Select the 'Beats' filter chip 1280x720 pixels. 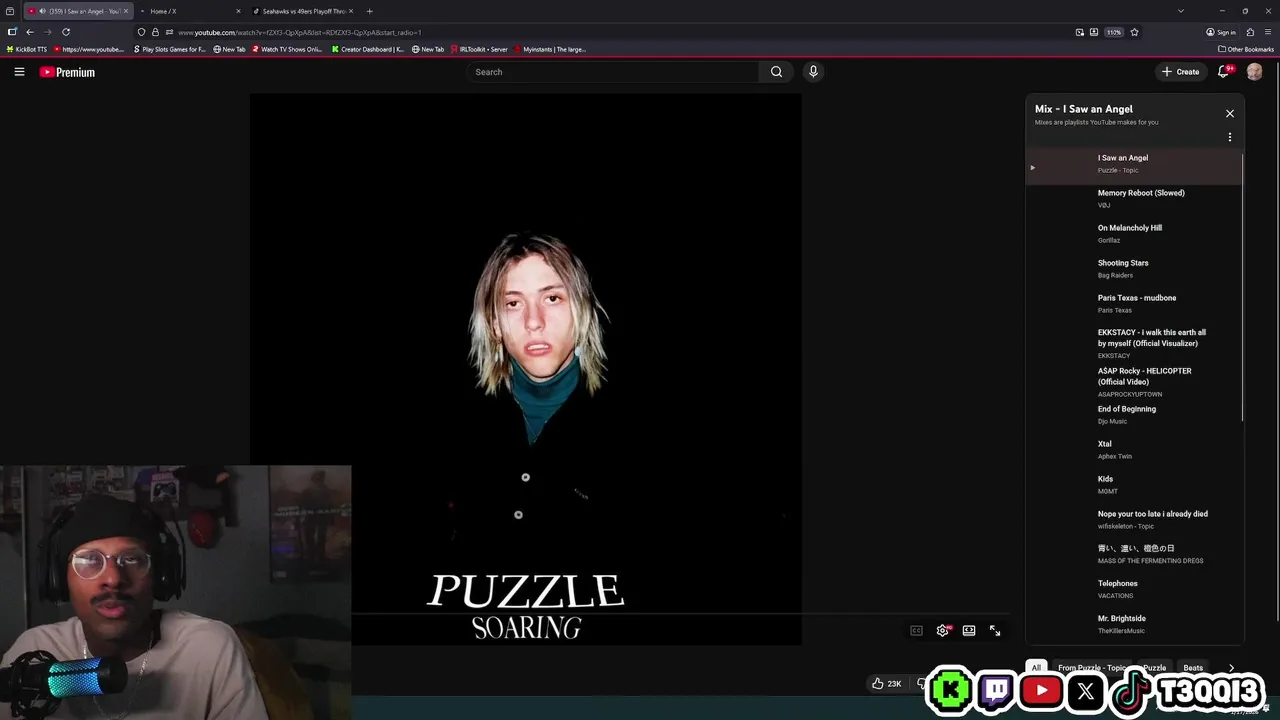[x=1193, y=668]
